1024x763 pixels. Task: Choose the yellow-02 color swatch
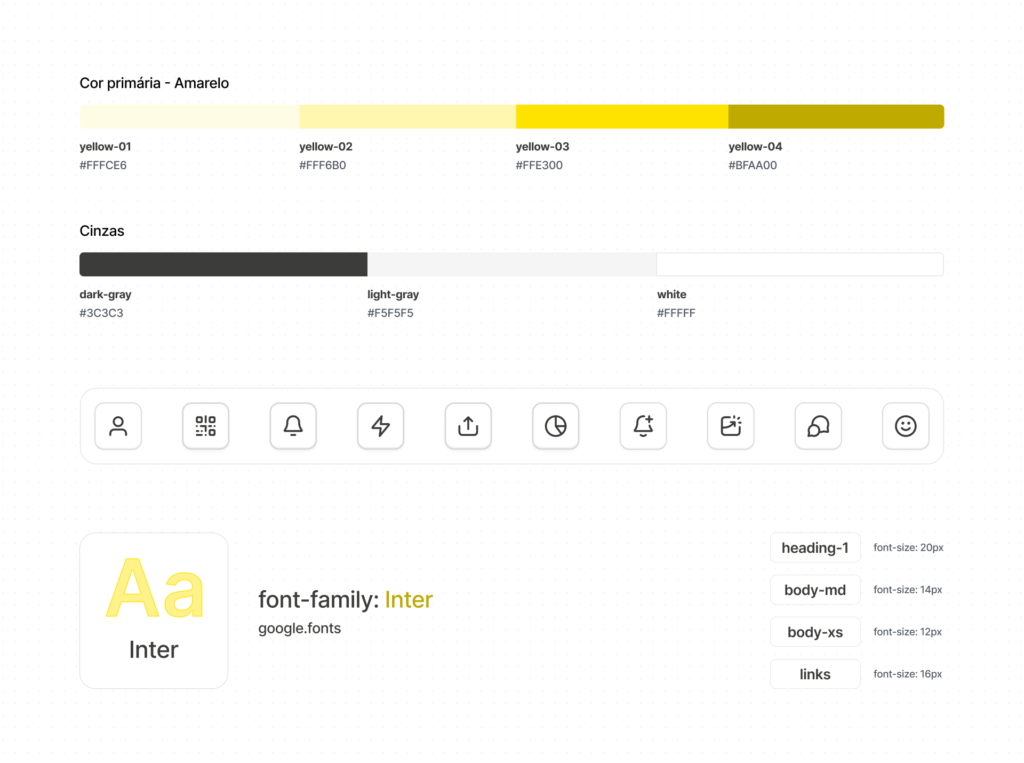click(407, 117)
